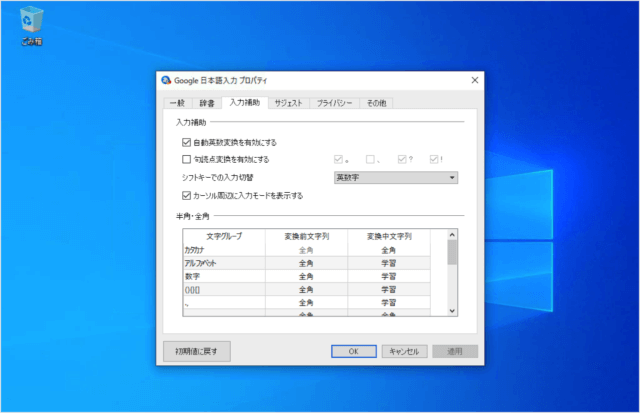This screenshot has height=413, width=640.
Task: Switch to the 辞書 tab
Action: (207, 103)
